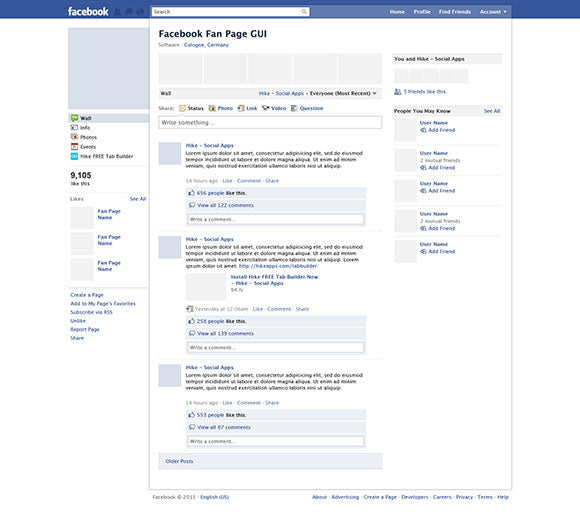Click the Photos icon in left sidebar
This screenshot has width=580, height=521.
tap(74, 137)
